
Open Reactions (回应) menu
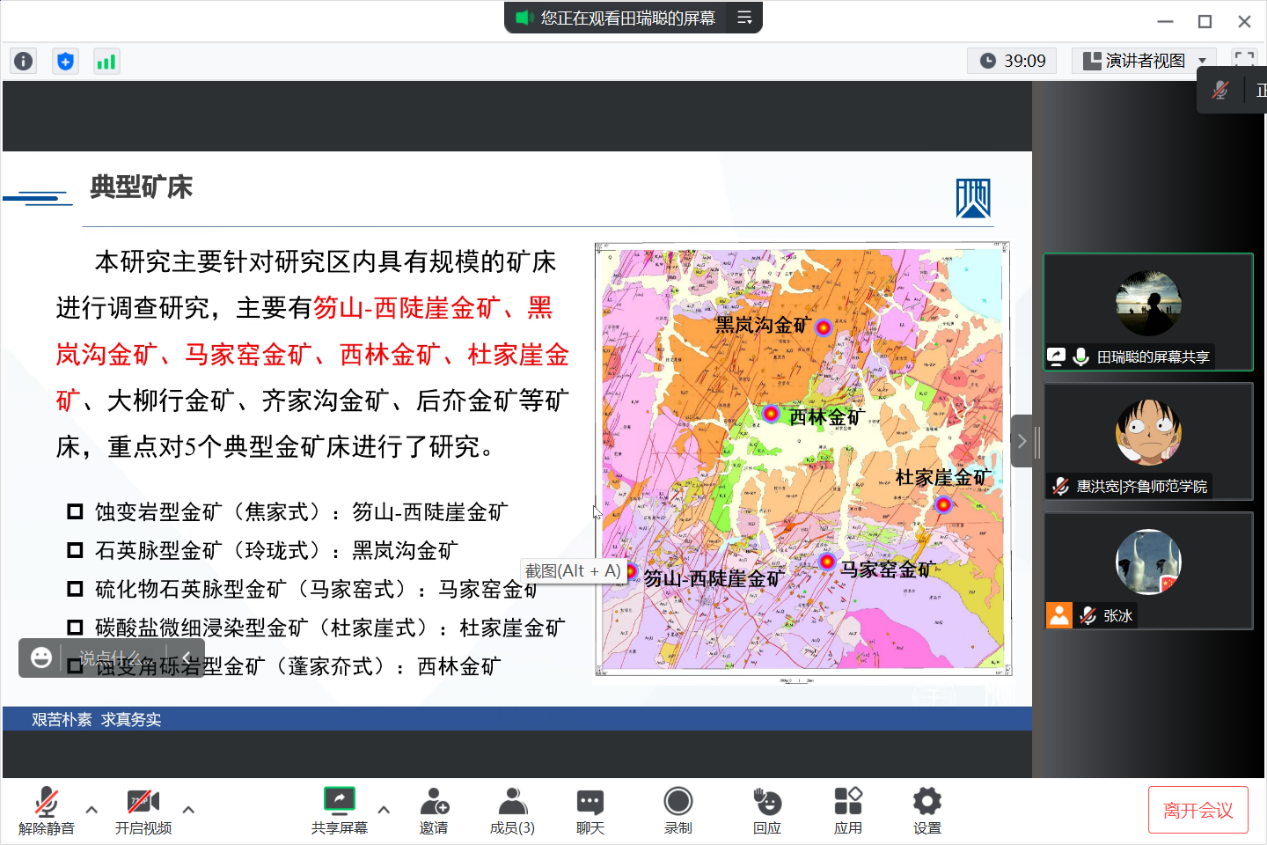coord(767,810)
